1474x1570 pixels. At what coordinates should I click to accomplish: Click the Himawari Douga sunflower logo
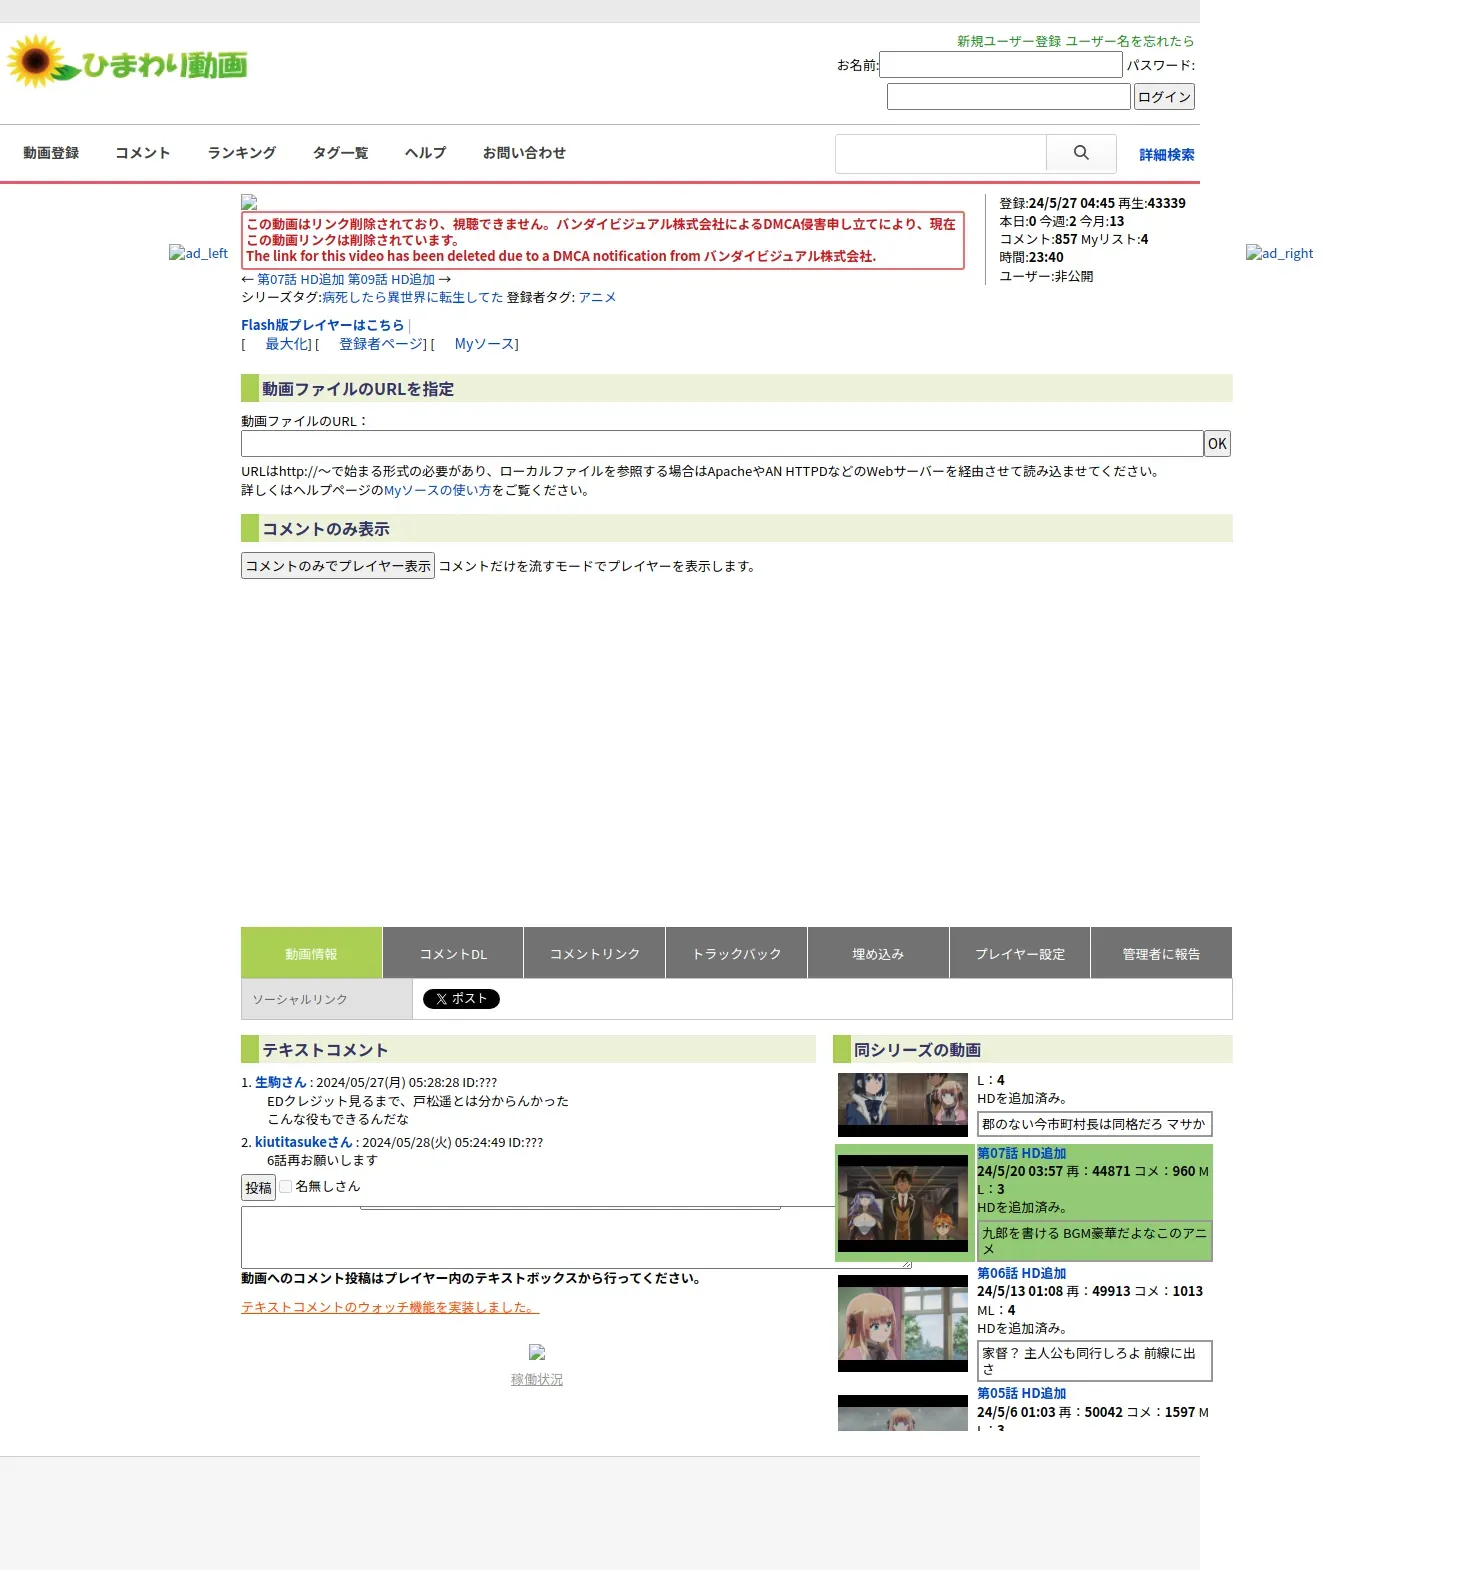click(127, 63)
